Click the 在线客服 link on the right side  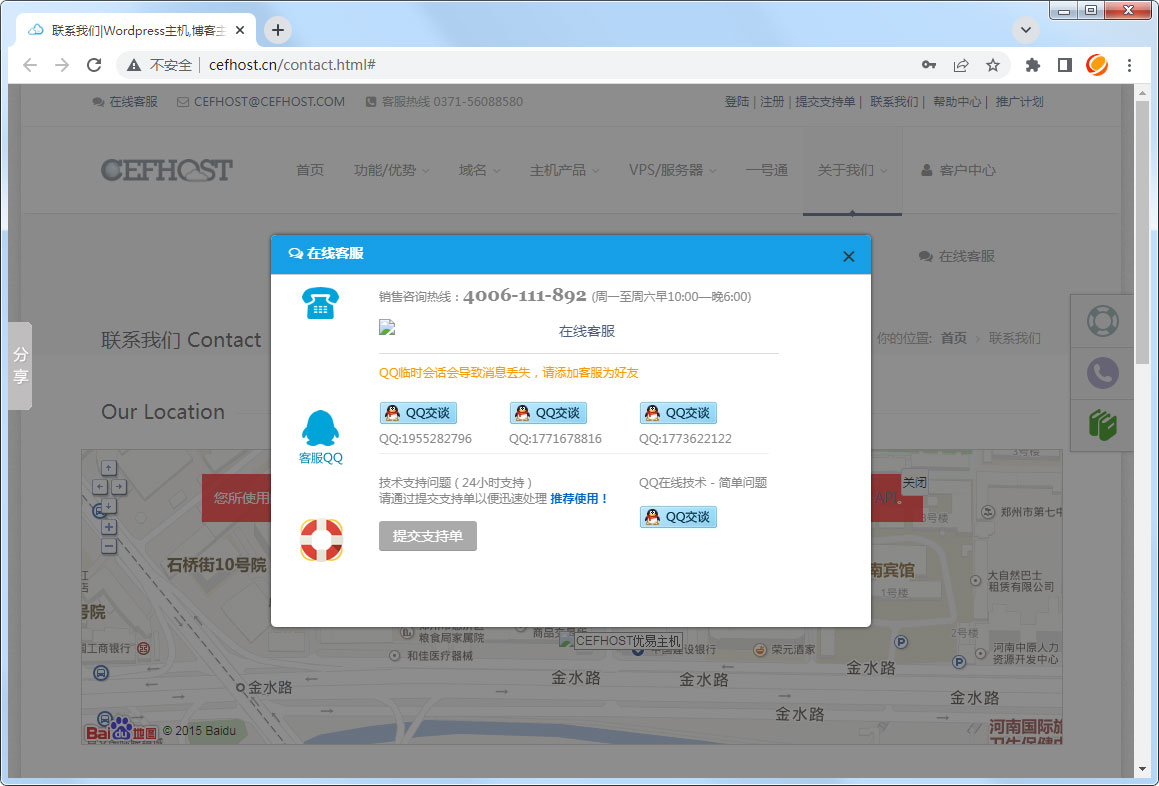[x=957, y=257]
